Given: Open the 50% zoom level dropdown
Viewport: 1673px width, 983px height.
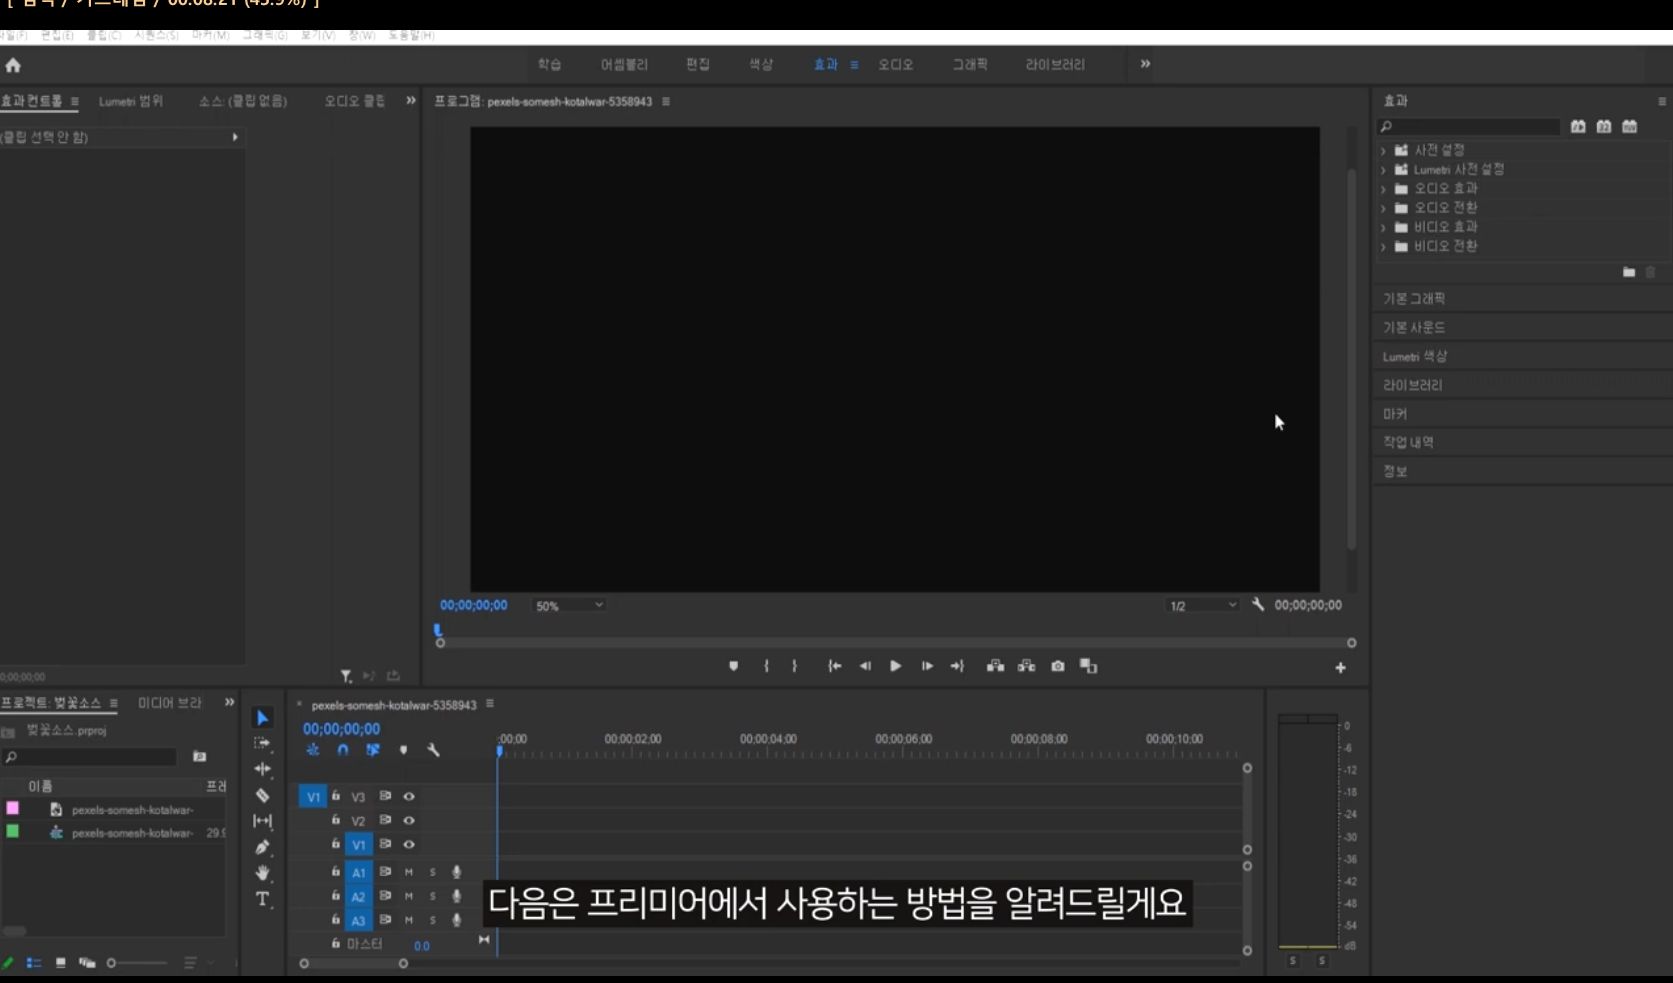Looking at the screenshot, I should point(569,606).
